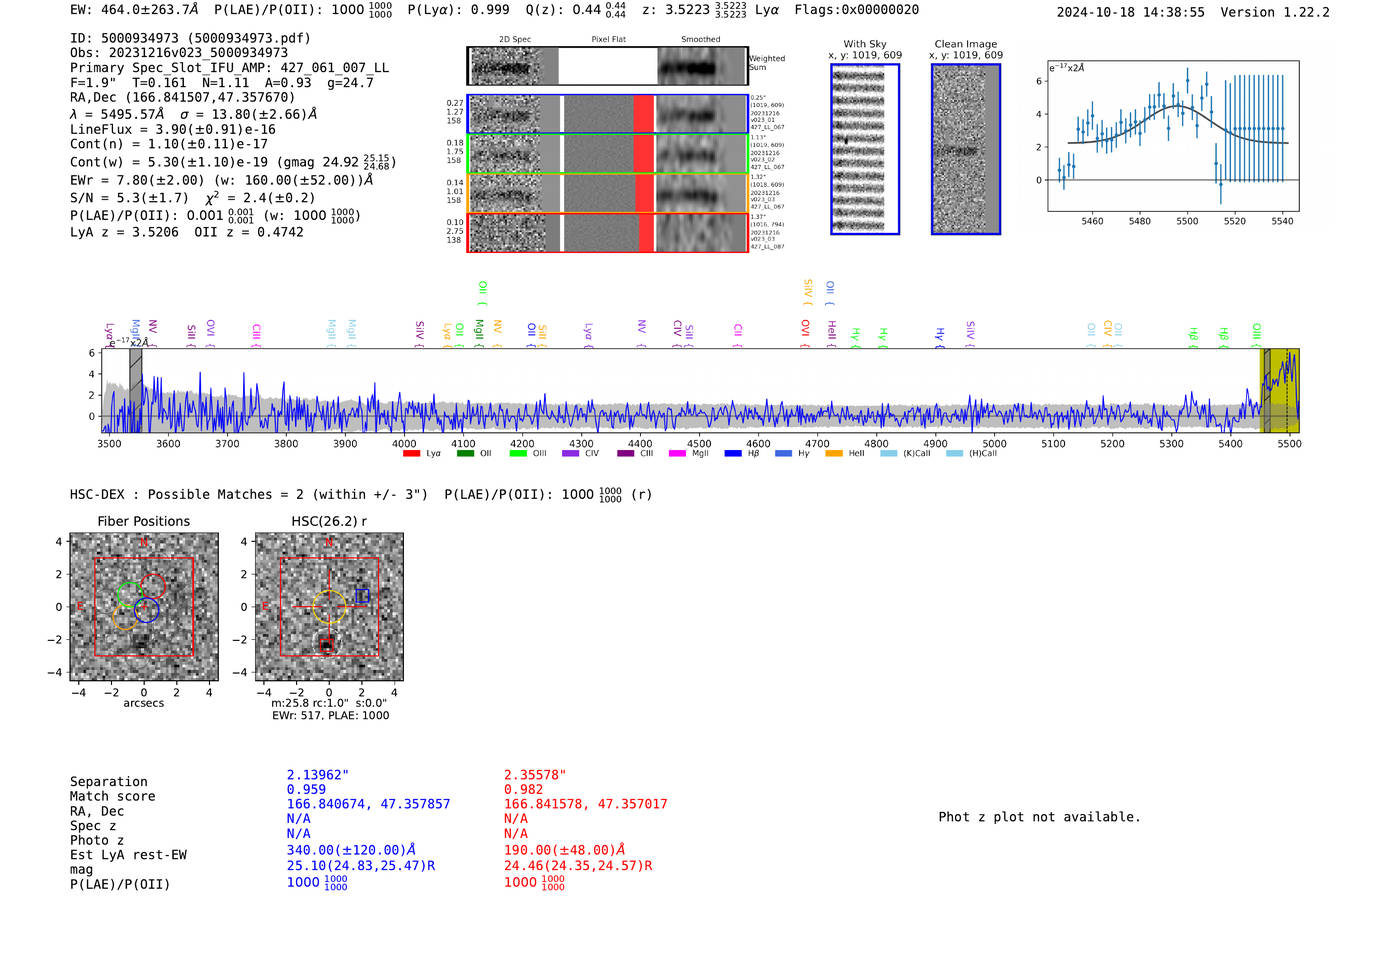This screenshot has height=953, width=1400.
Task: Click the Hβ blue legend swatch
Action: coord(733,454)
